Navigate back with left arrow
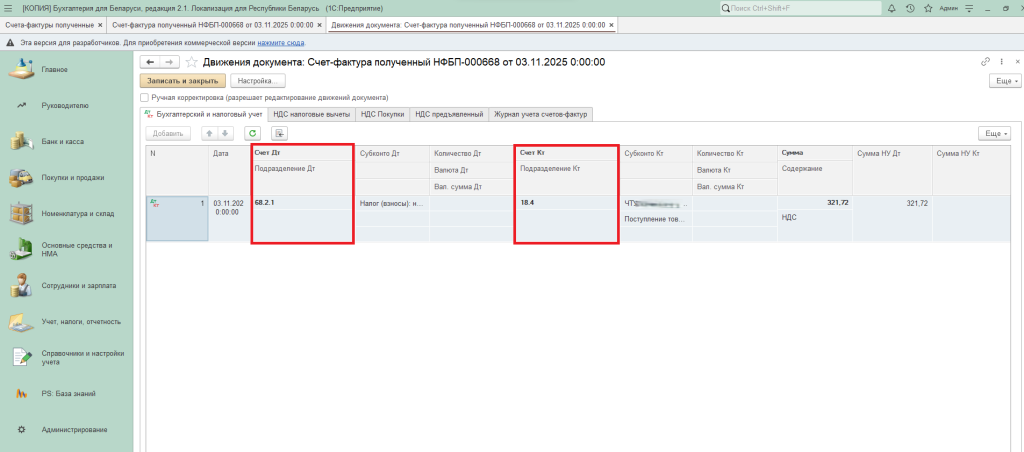 coord(151,62)
